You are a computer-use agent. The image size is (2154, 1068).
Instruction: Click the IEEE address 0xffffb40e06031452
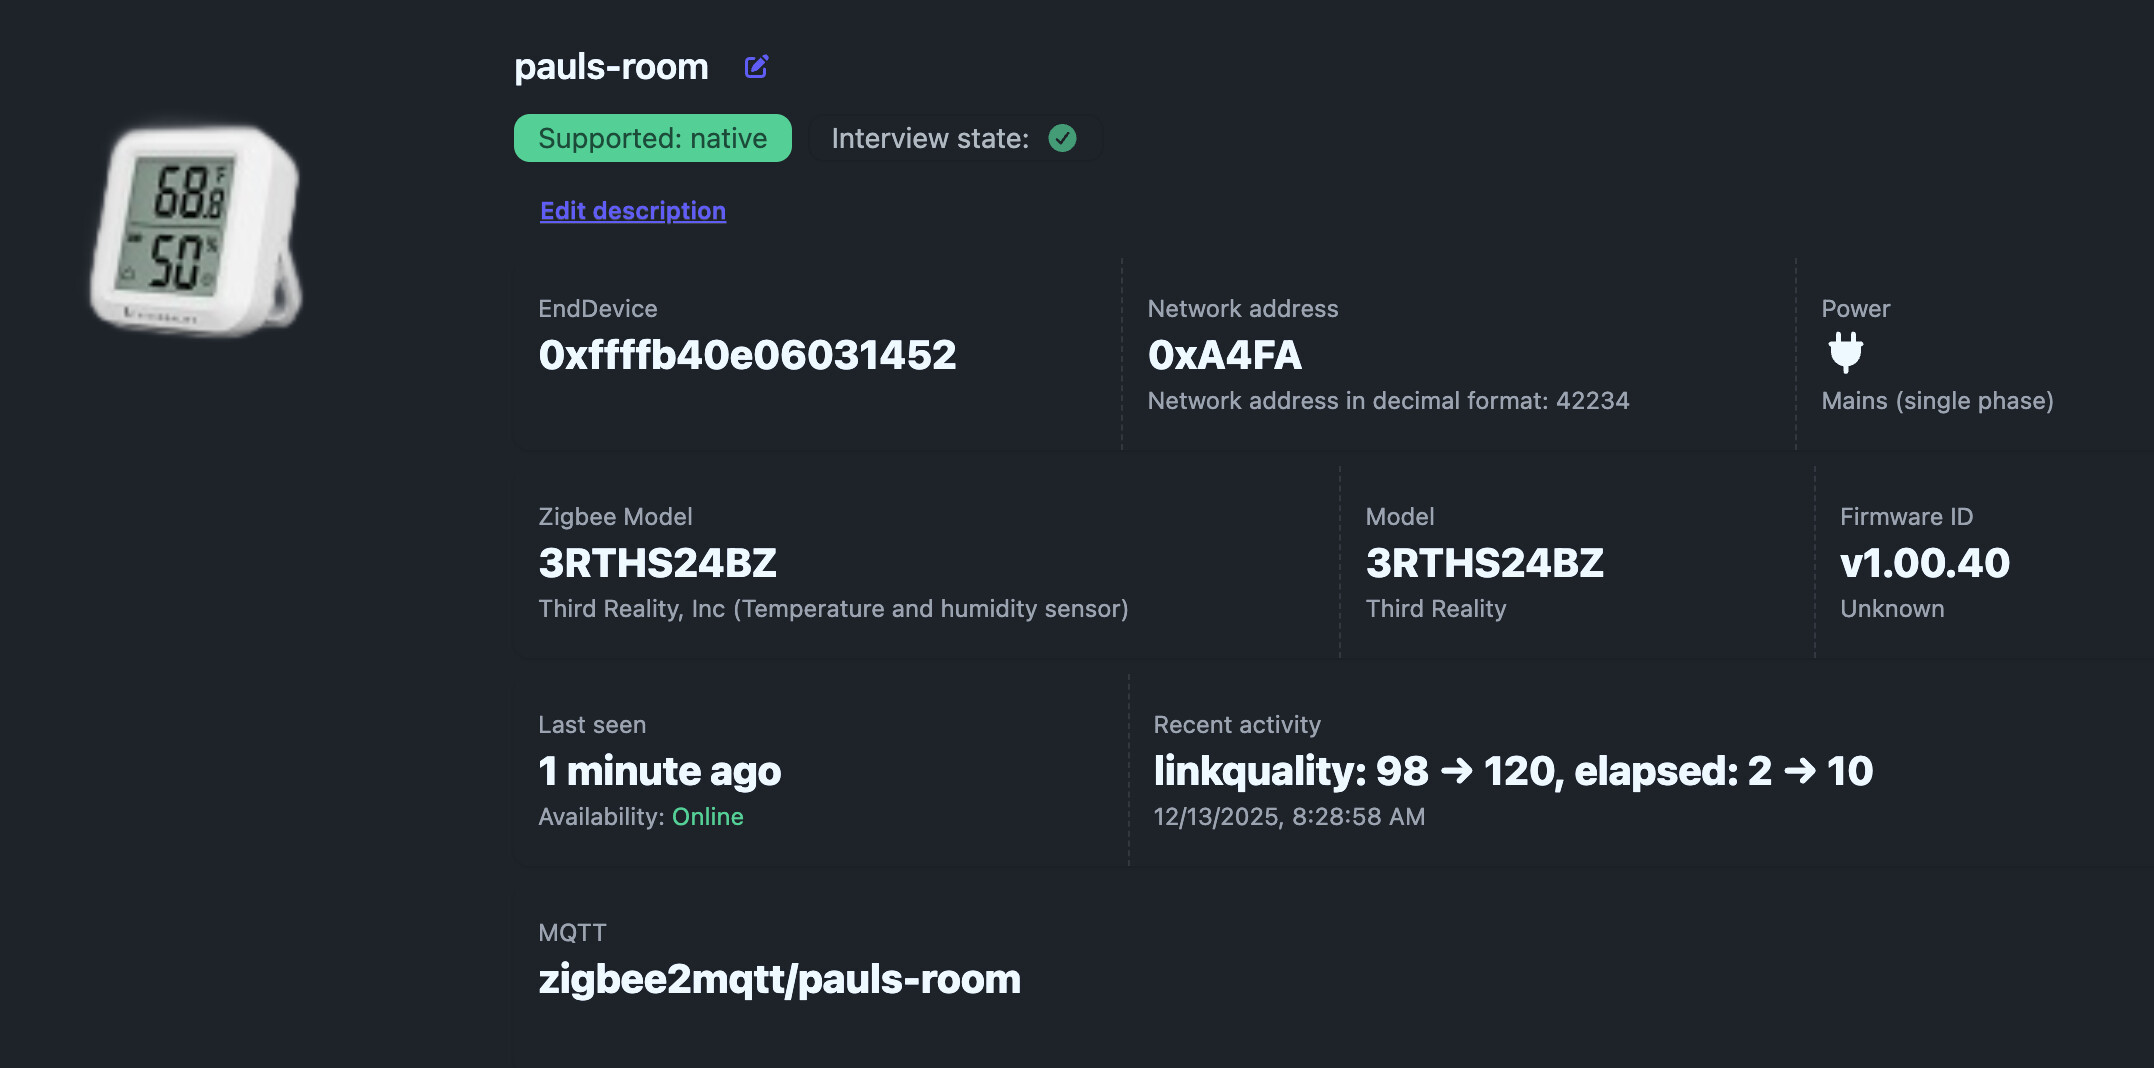click(747, 355)
